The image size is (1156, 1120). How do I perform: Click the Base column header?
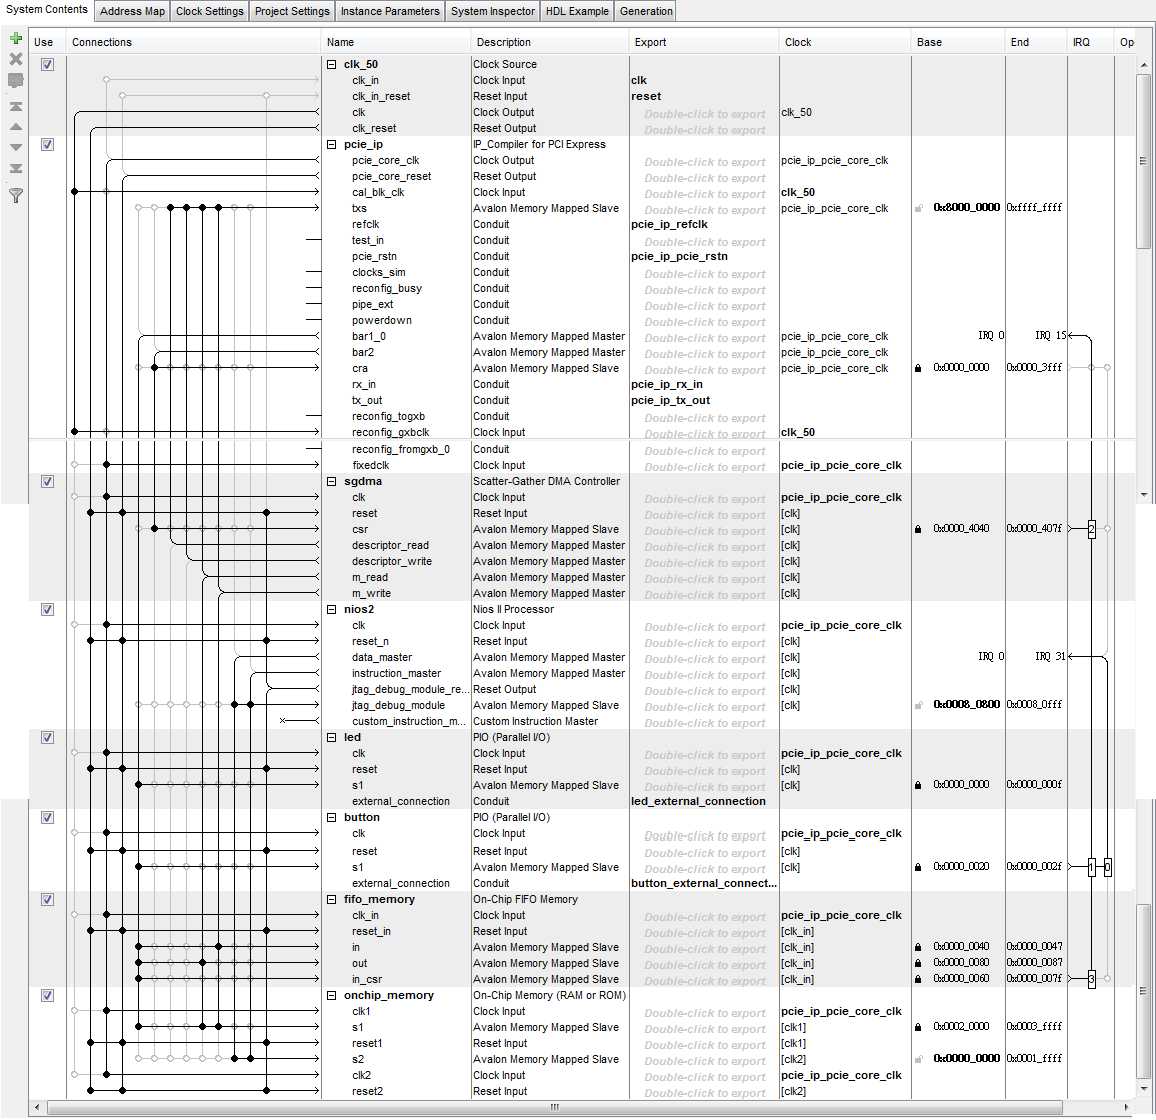pos(958,42)
